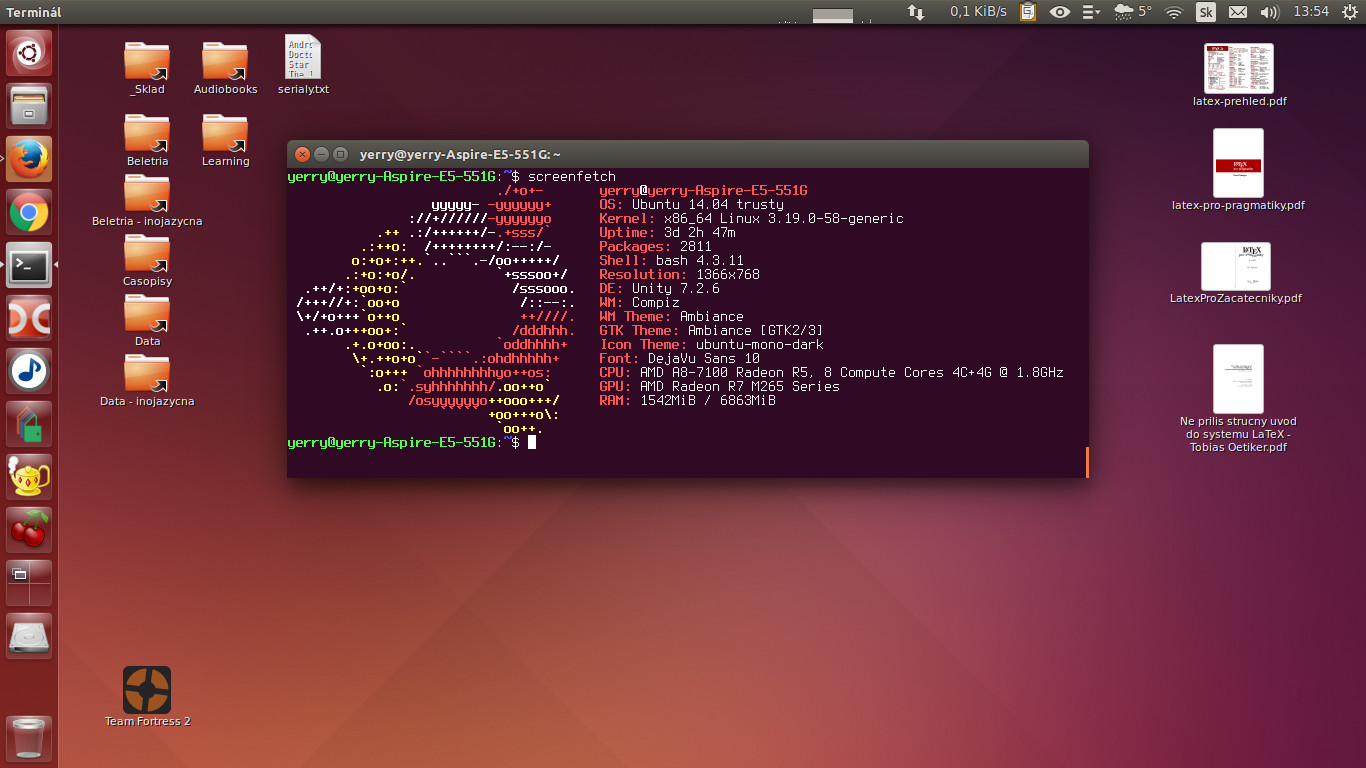Click the 'Packages: 2811' line

[655, 246]
